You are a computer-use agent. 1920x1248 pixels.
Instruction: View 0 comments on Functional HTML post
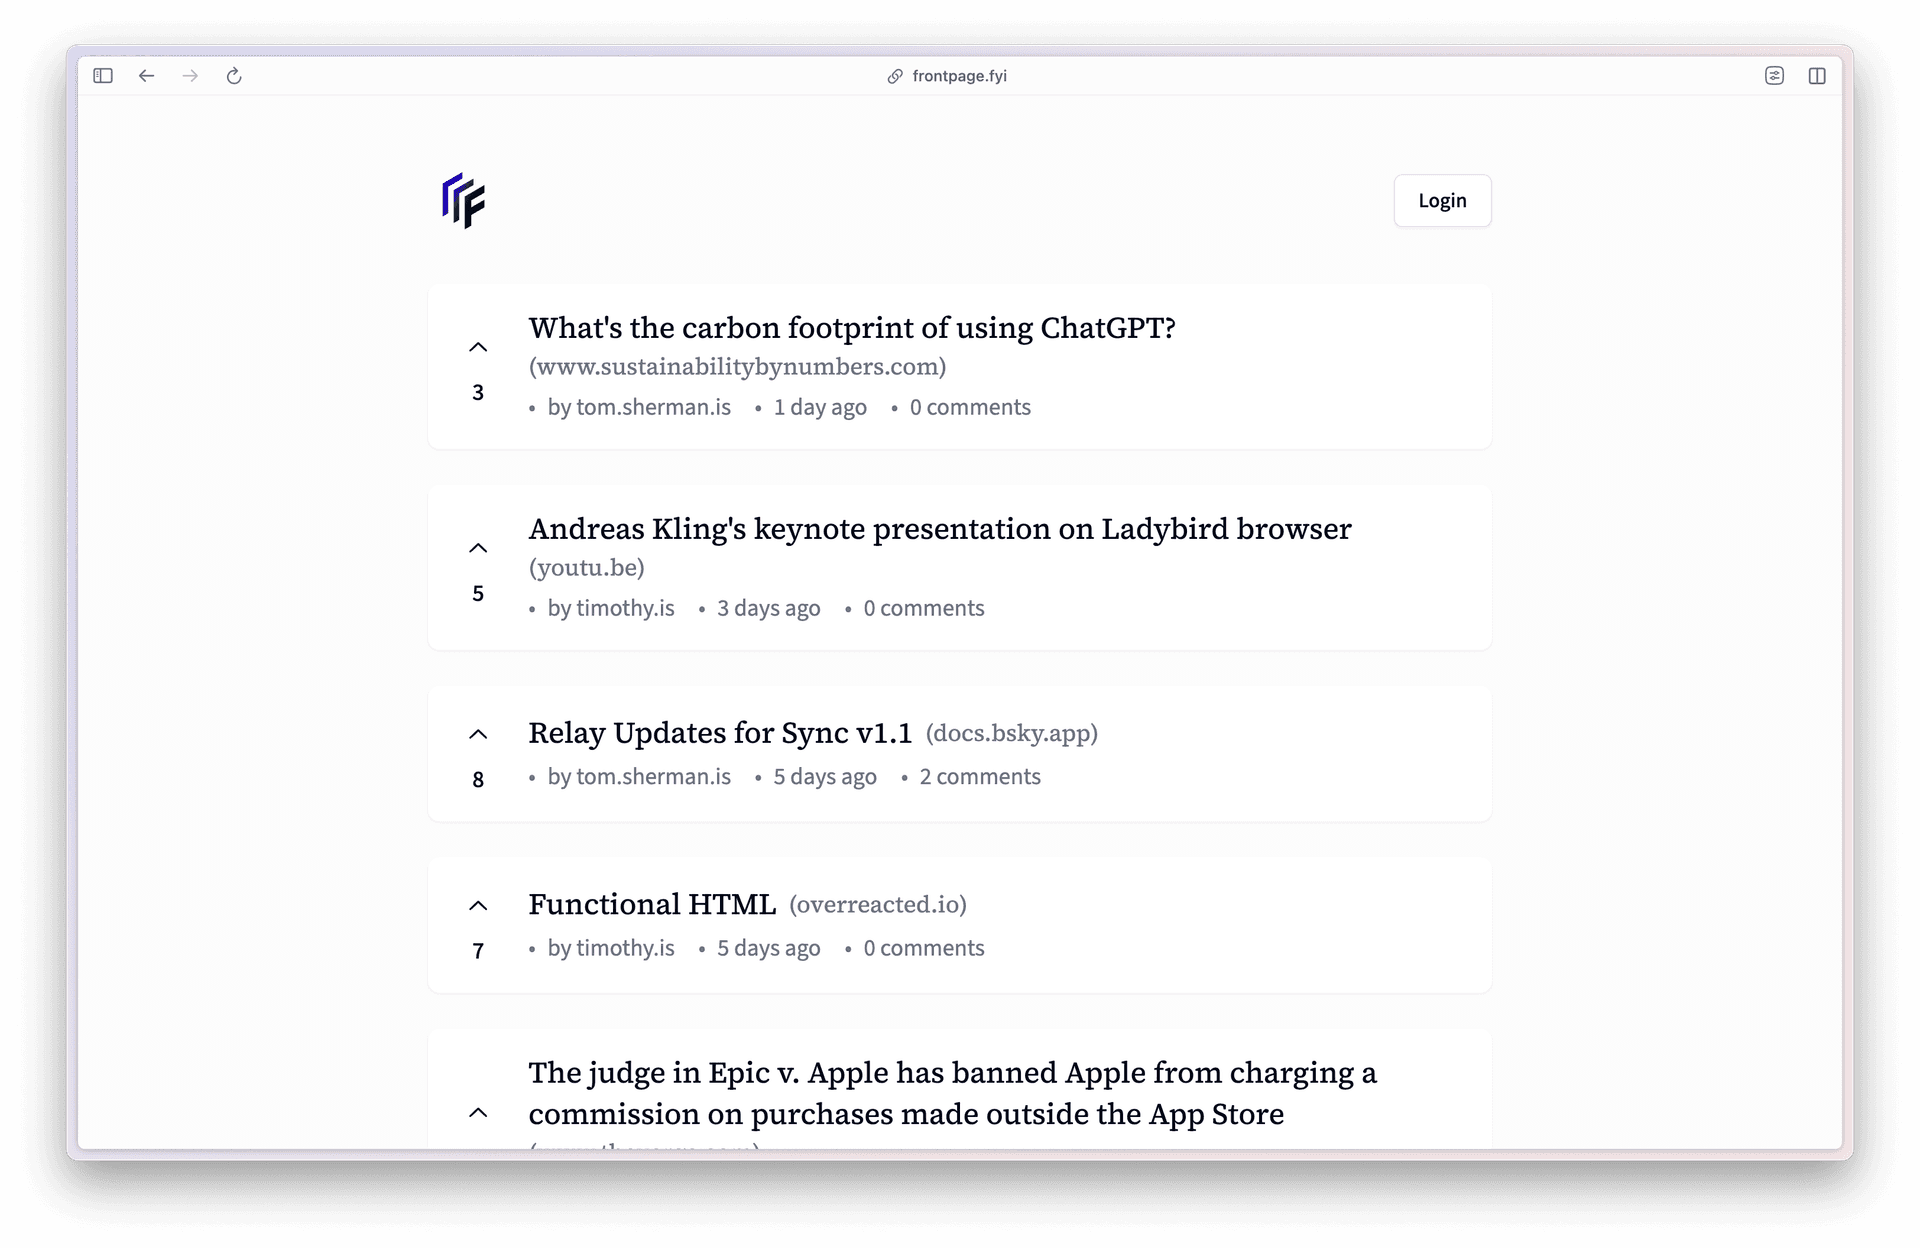click(x=923, y=948)
